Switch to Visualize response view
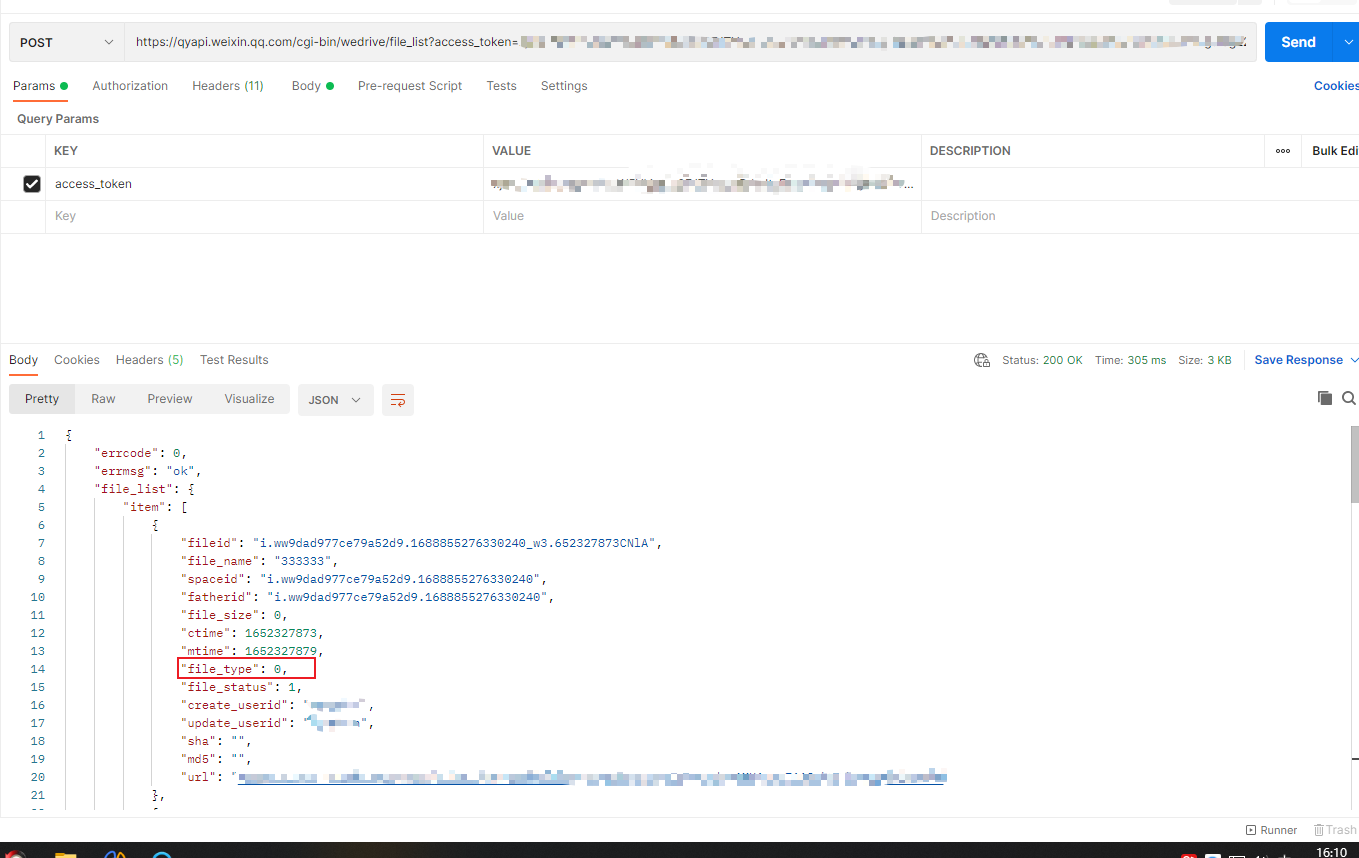 pos(249,399)
